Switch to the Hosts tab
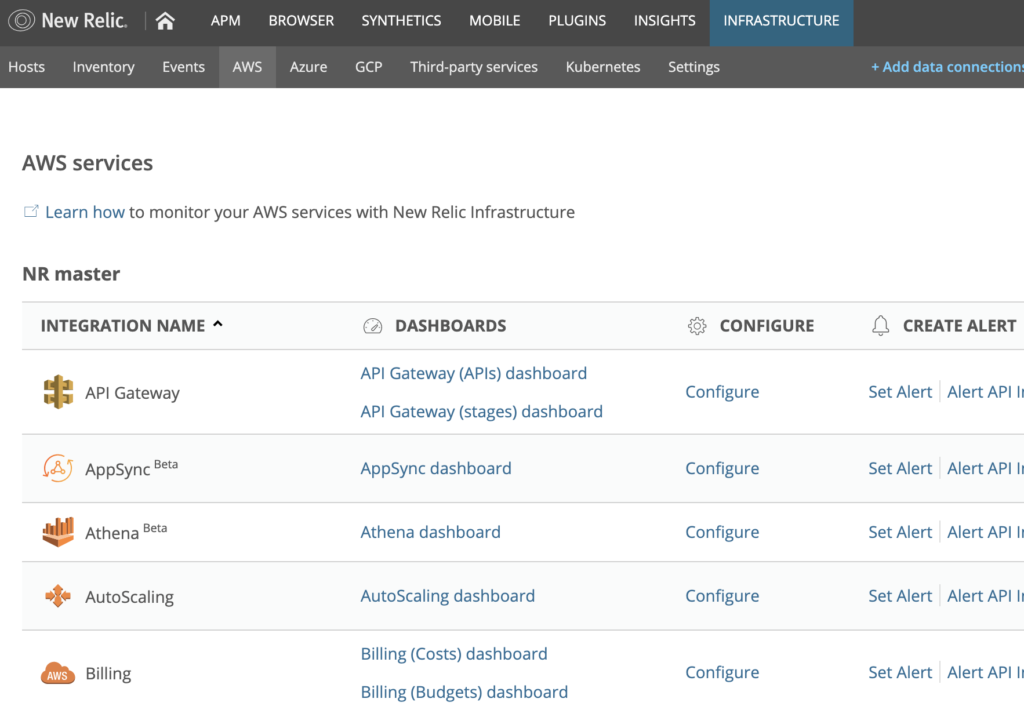1024x706 pixels. 26,67
